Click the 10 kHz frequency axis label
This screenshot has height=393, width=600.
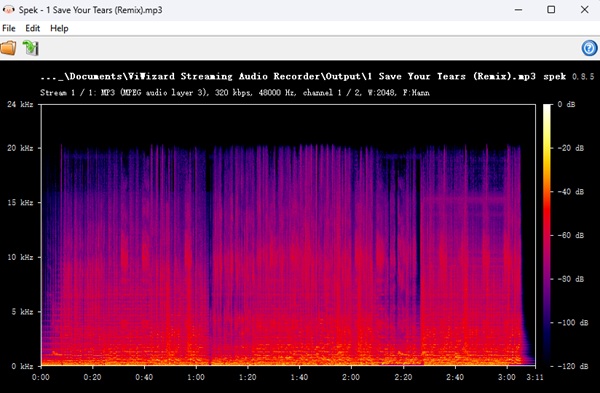pos(20,257)
